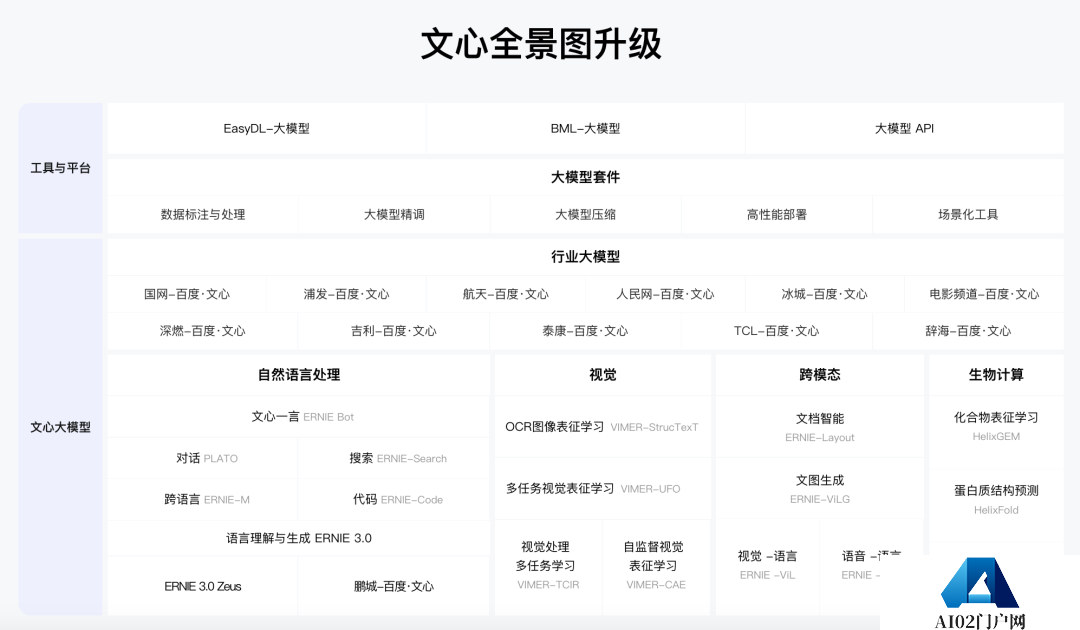Select 人民网-百度·文心 cell
The width and height of the screenshot is (1080, 630).
(665, 294)
